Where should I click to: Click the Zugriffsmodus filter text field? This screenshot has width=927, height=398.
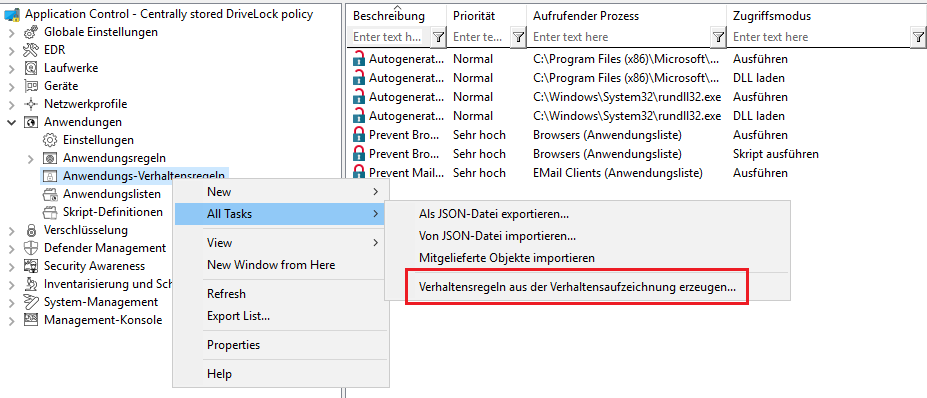tap(819, 37)
